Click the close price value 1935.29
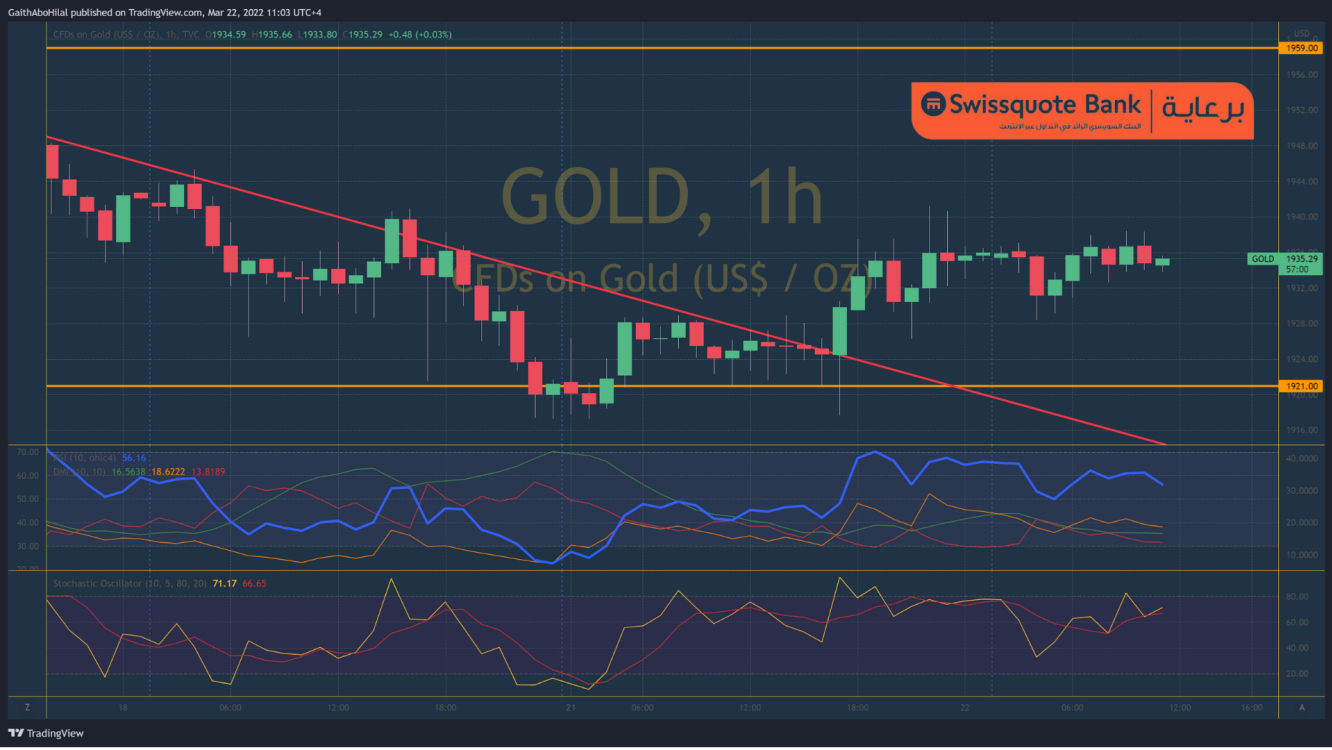 coord(367,34)
